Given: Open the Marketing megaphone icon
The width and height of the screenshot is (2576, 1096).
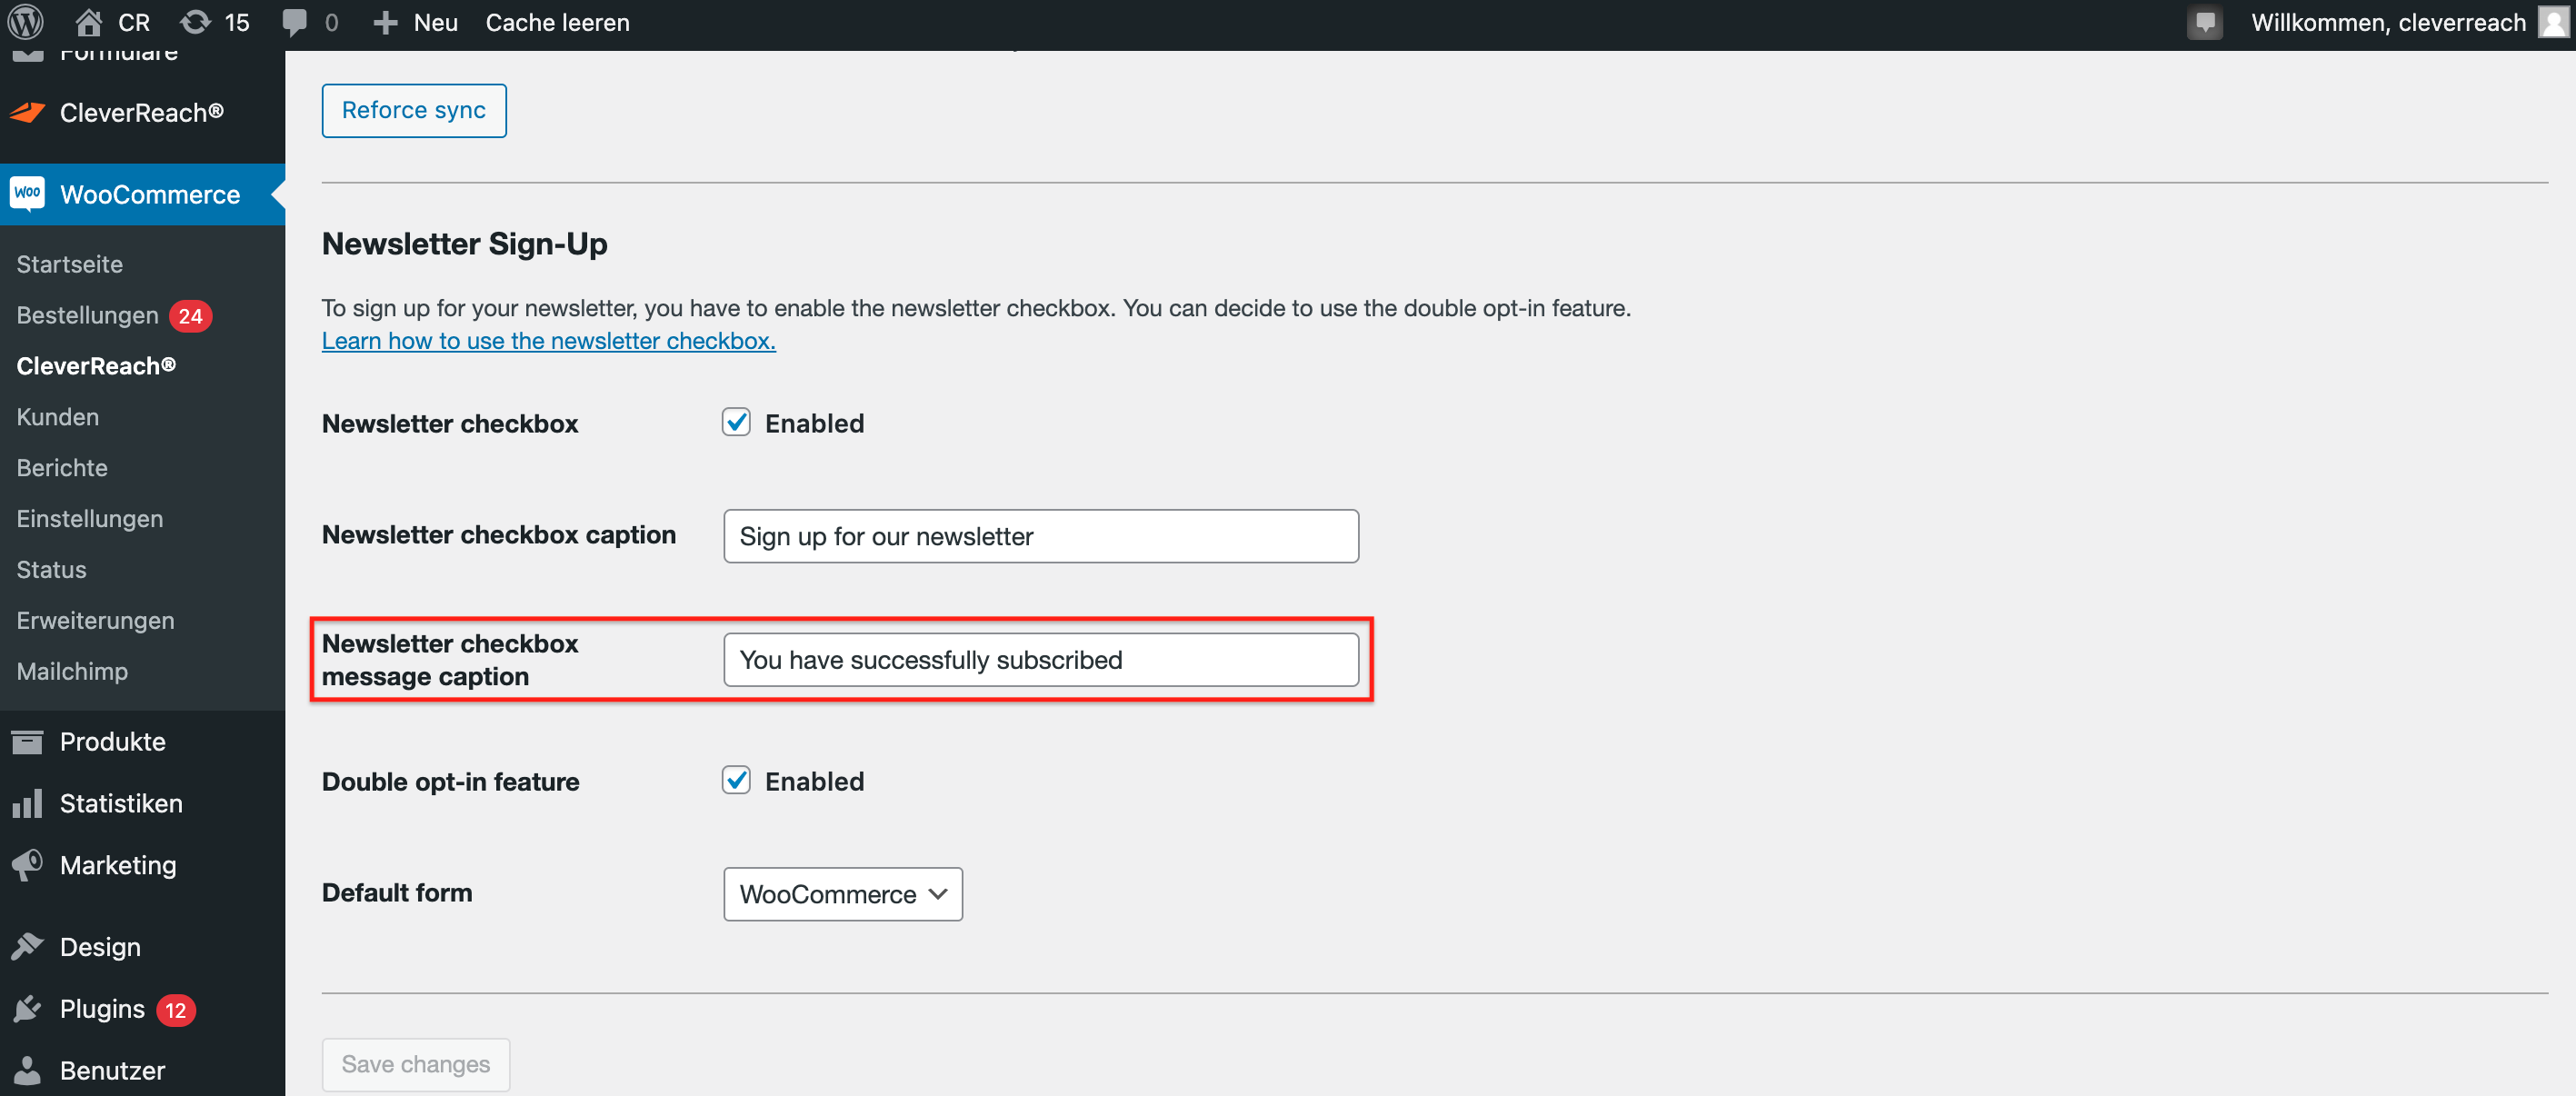Looking at the screenshot, I should (27, 866).
